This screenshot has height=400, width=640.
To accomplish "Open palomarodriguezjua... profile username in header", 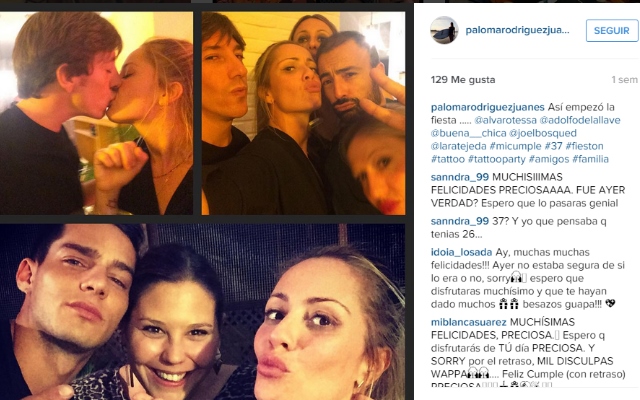I will tap(517, 30).
